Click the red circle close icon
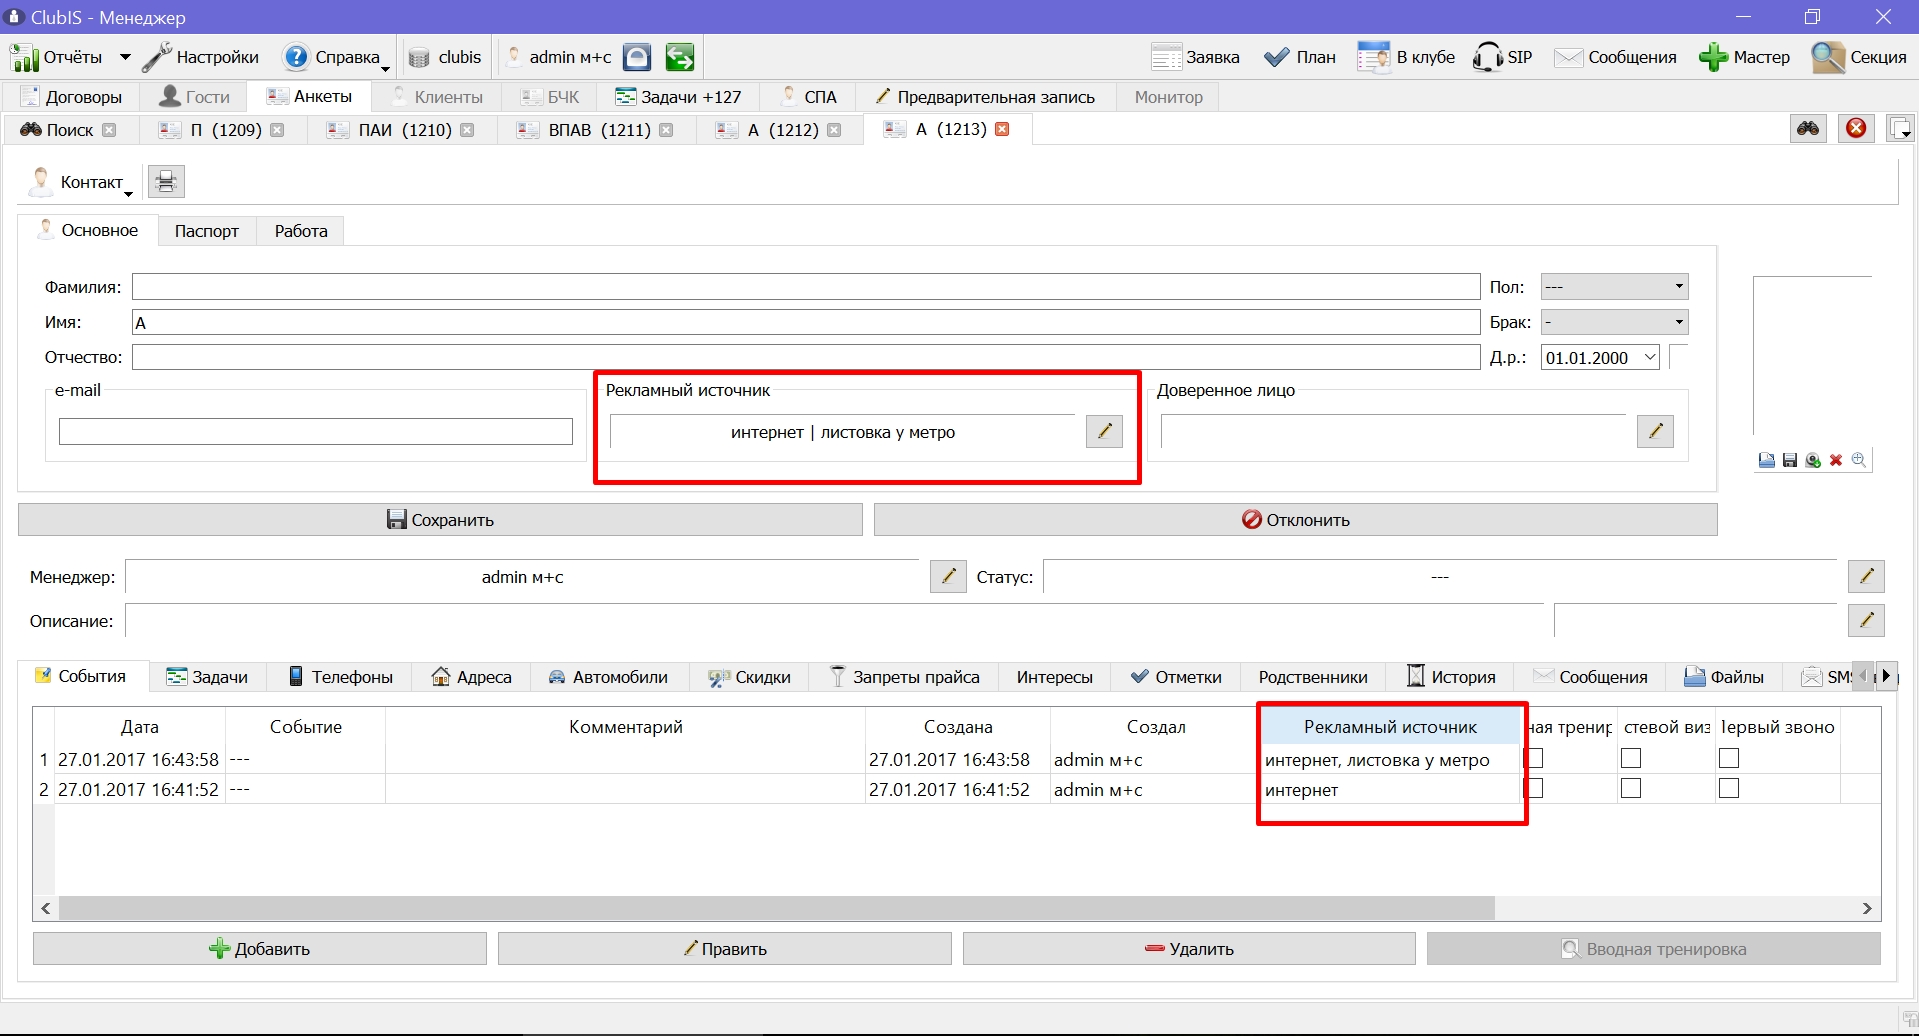1919x1036 pixels. pos(1857,128)
